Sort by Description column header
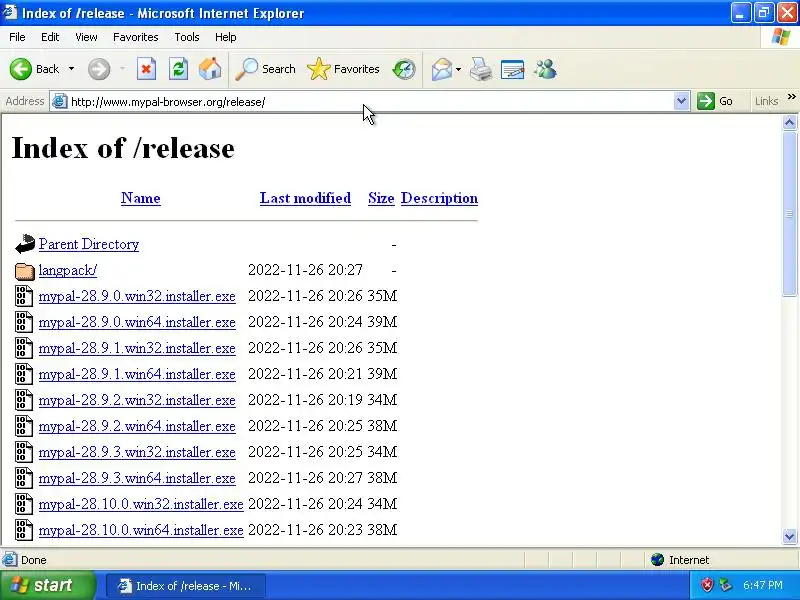Image resolution: width=800 pixels, height=600 pixels. pyautogui.click(x=439, y=198)
